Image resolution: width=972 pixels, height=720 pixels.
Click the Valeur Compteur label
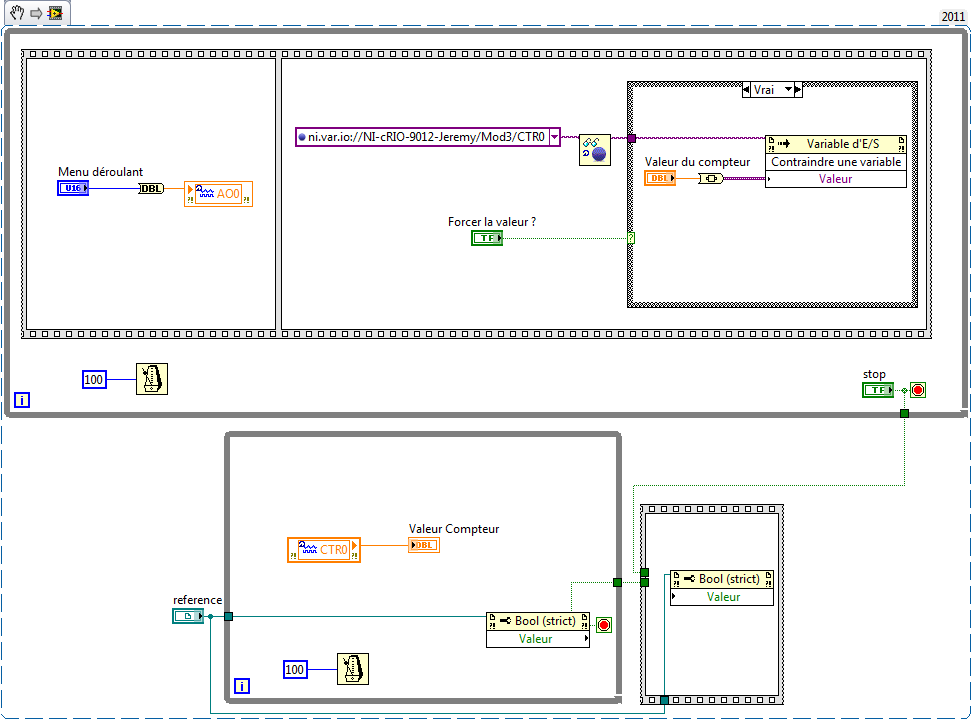coord(454,529)
